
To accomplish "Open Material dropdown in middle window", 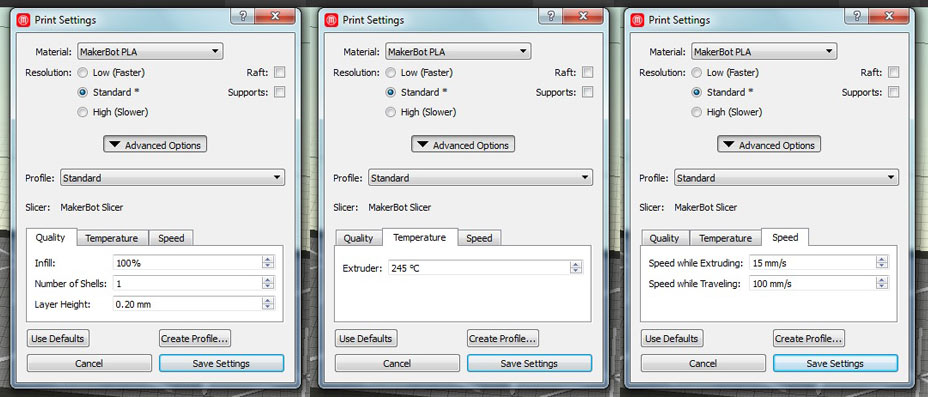I will [458, 51].
